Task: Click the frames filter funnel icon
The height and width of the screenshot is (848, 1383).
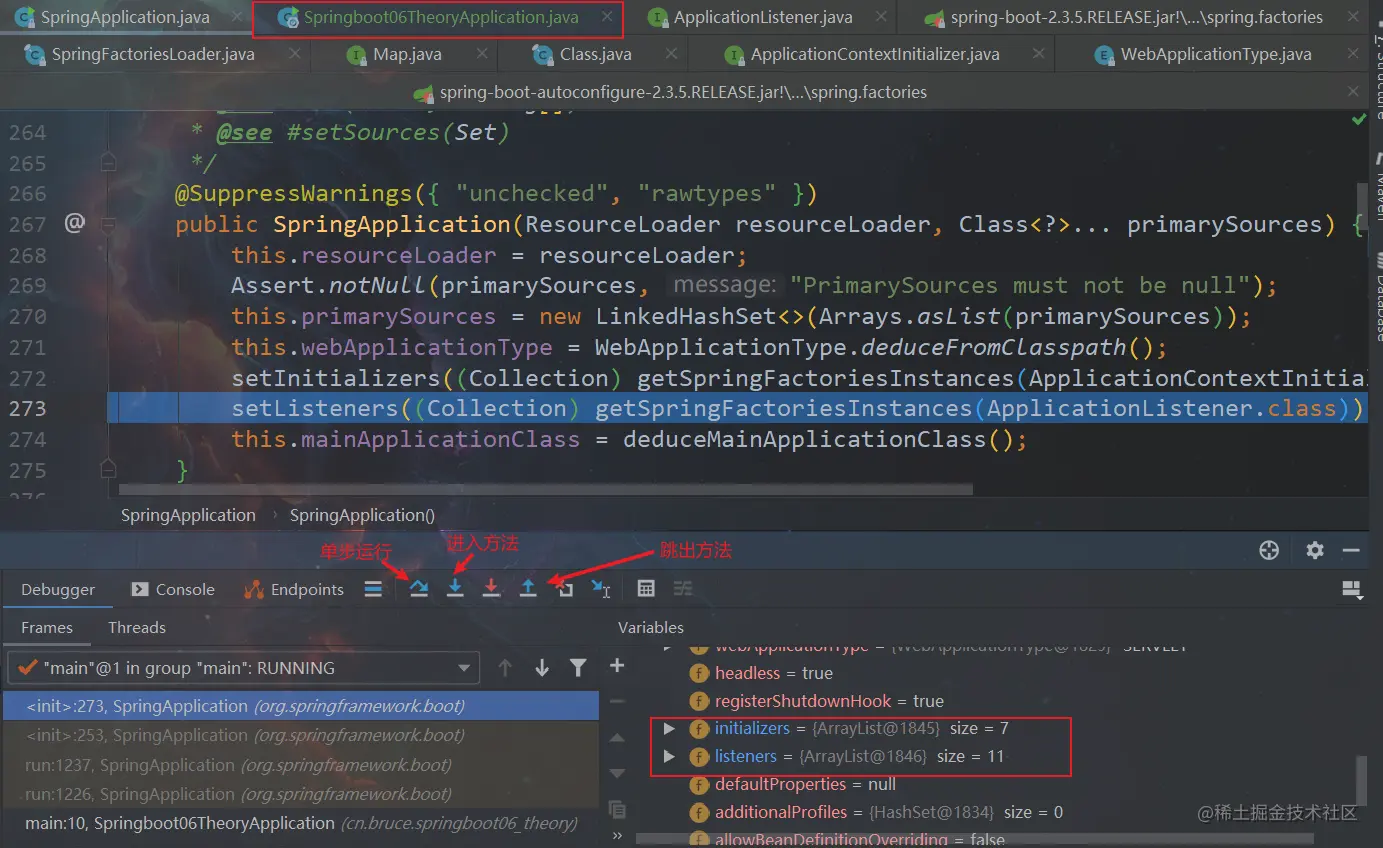Action: click(578, 668)
